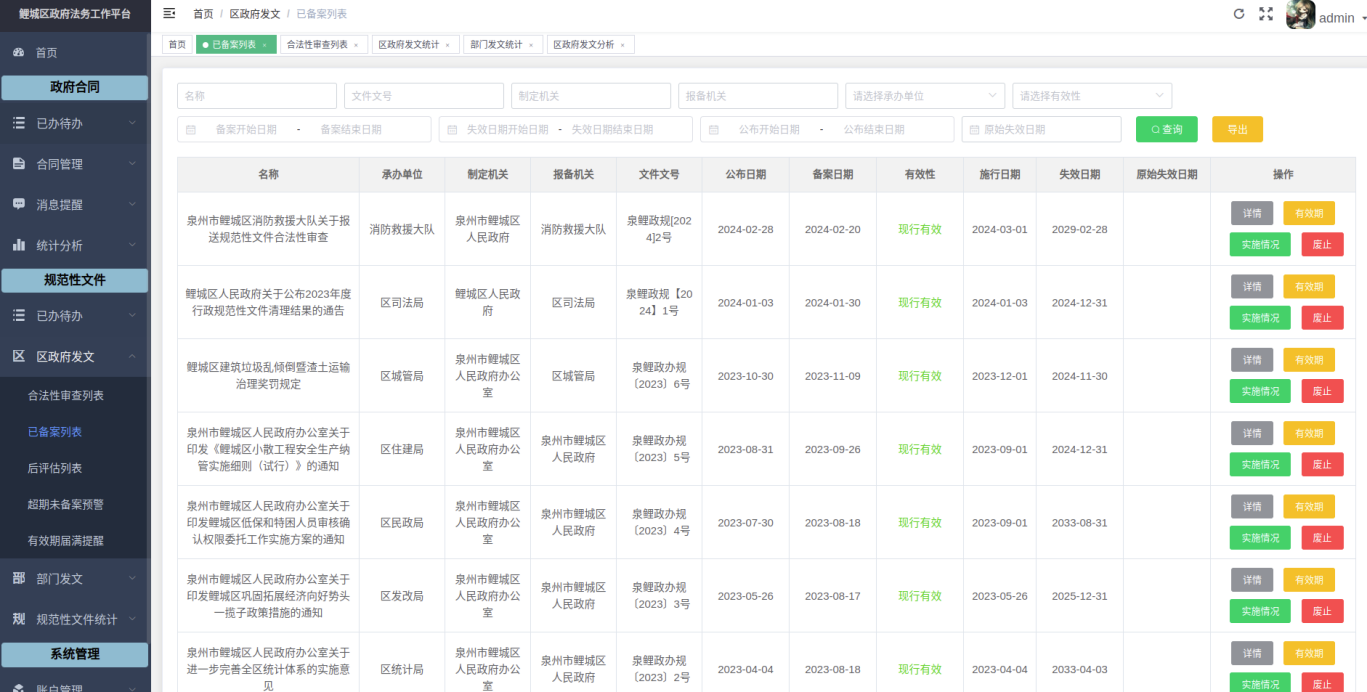1367x692 pixels.
Task: Click the 备案开始日期 date field
Action: [245, 130]
